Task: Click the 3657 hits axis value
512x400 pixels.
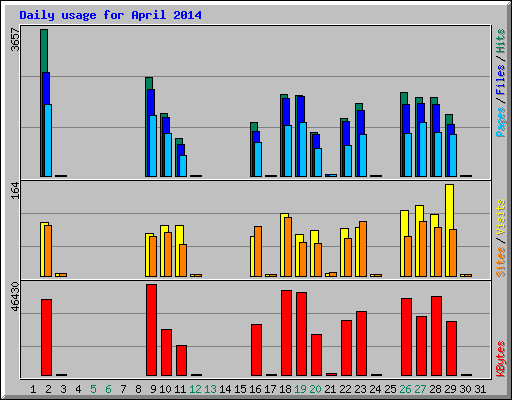Action: pyautogui.click(x=16, y=40)
